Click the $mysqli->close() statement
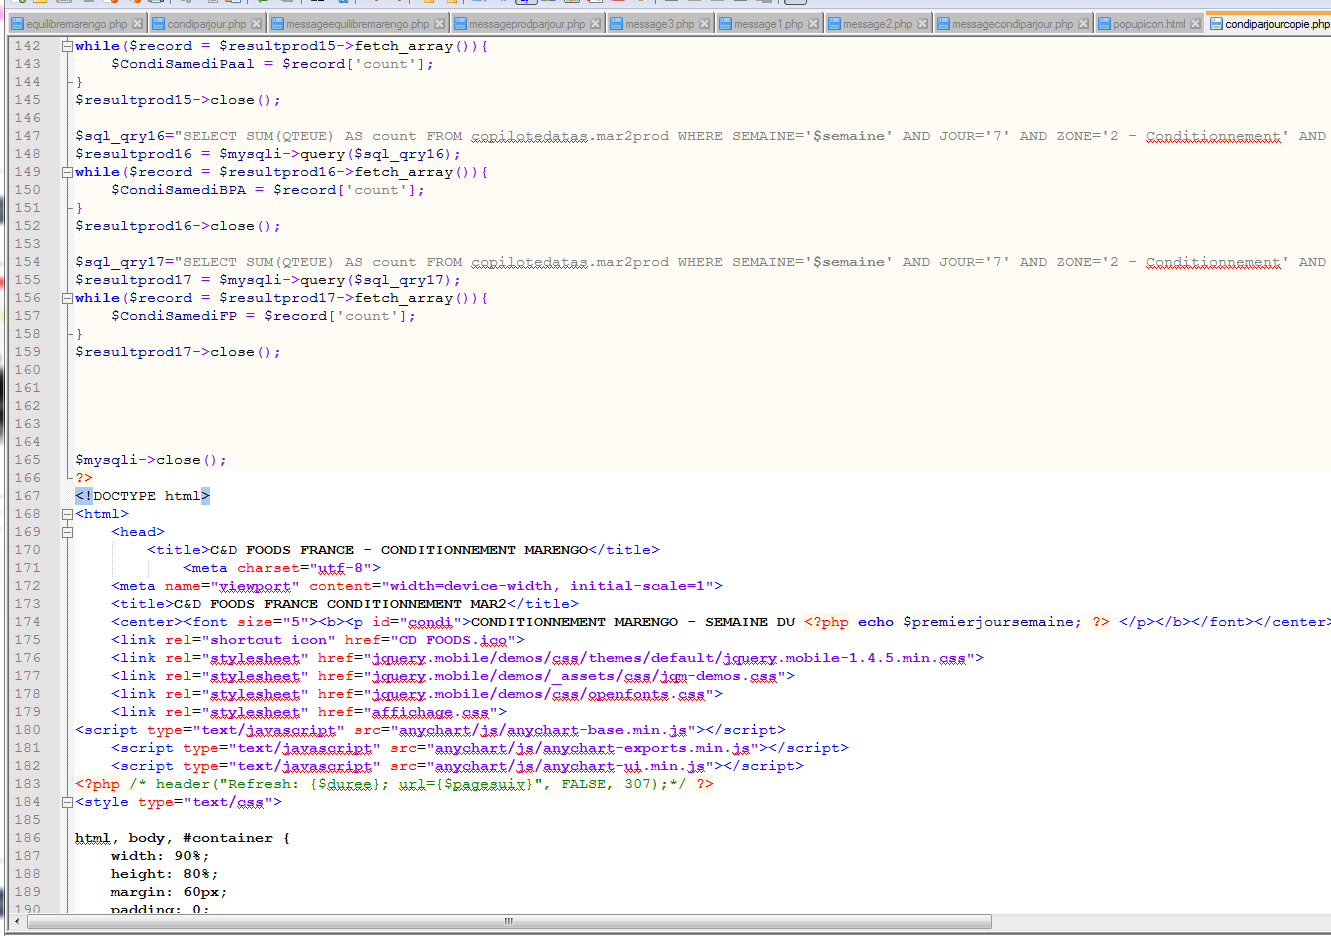 coord(150,460)
